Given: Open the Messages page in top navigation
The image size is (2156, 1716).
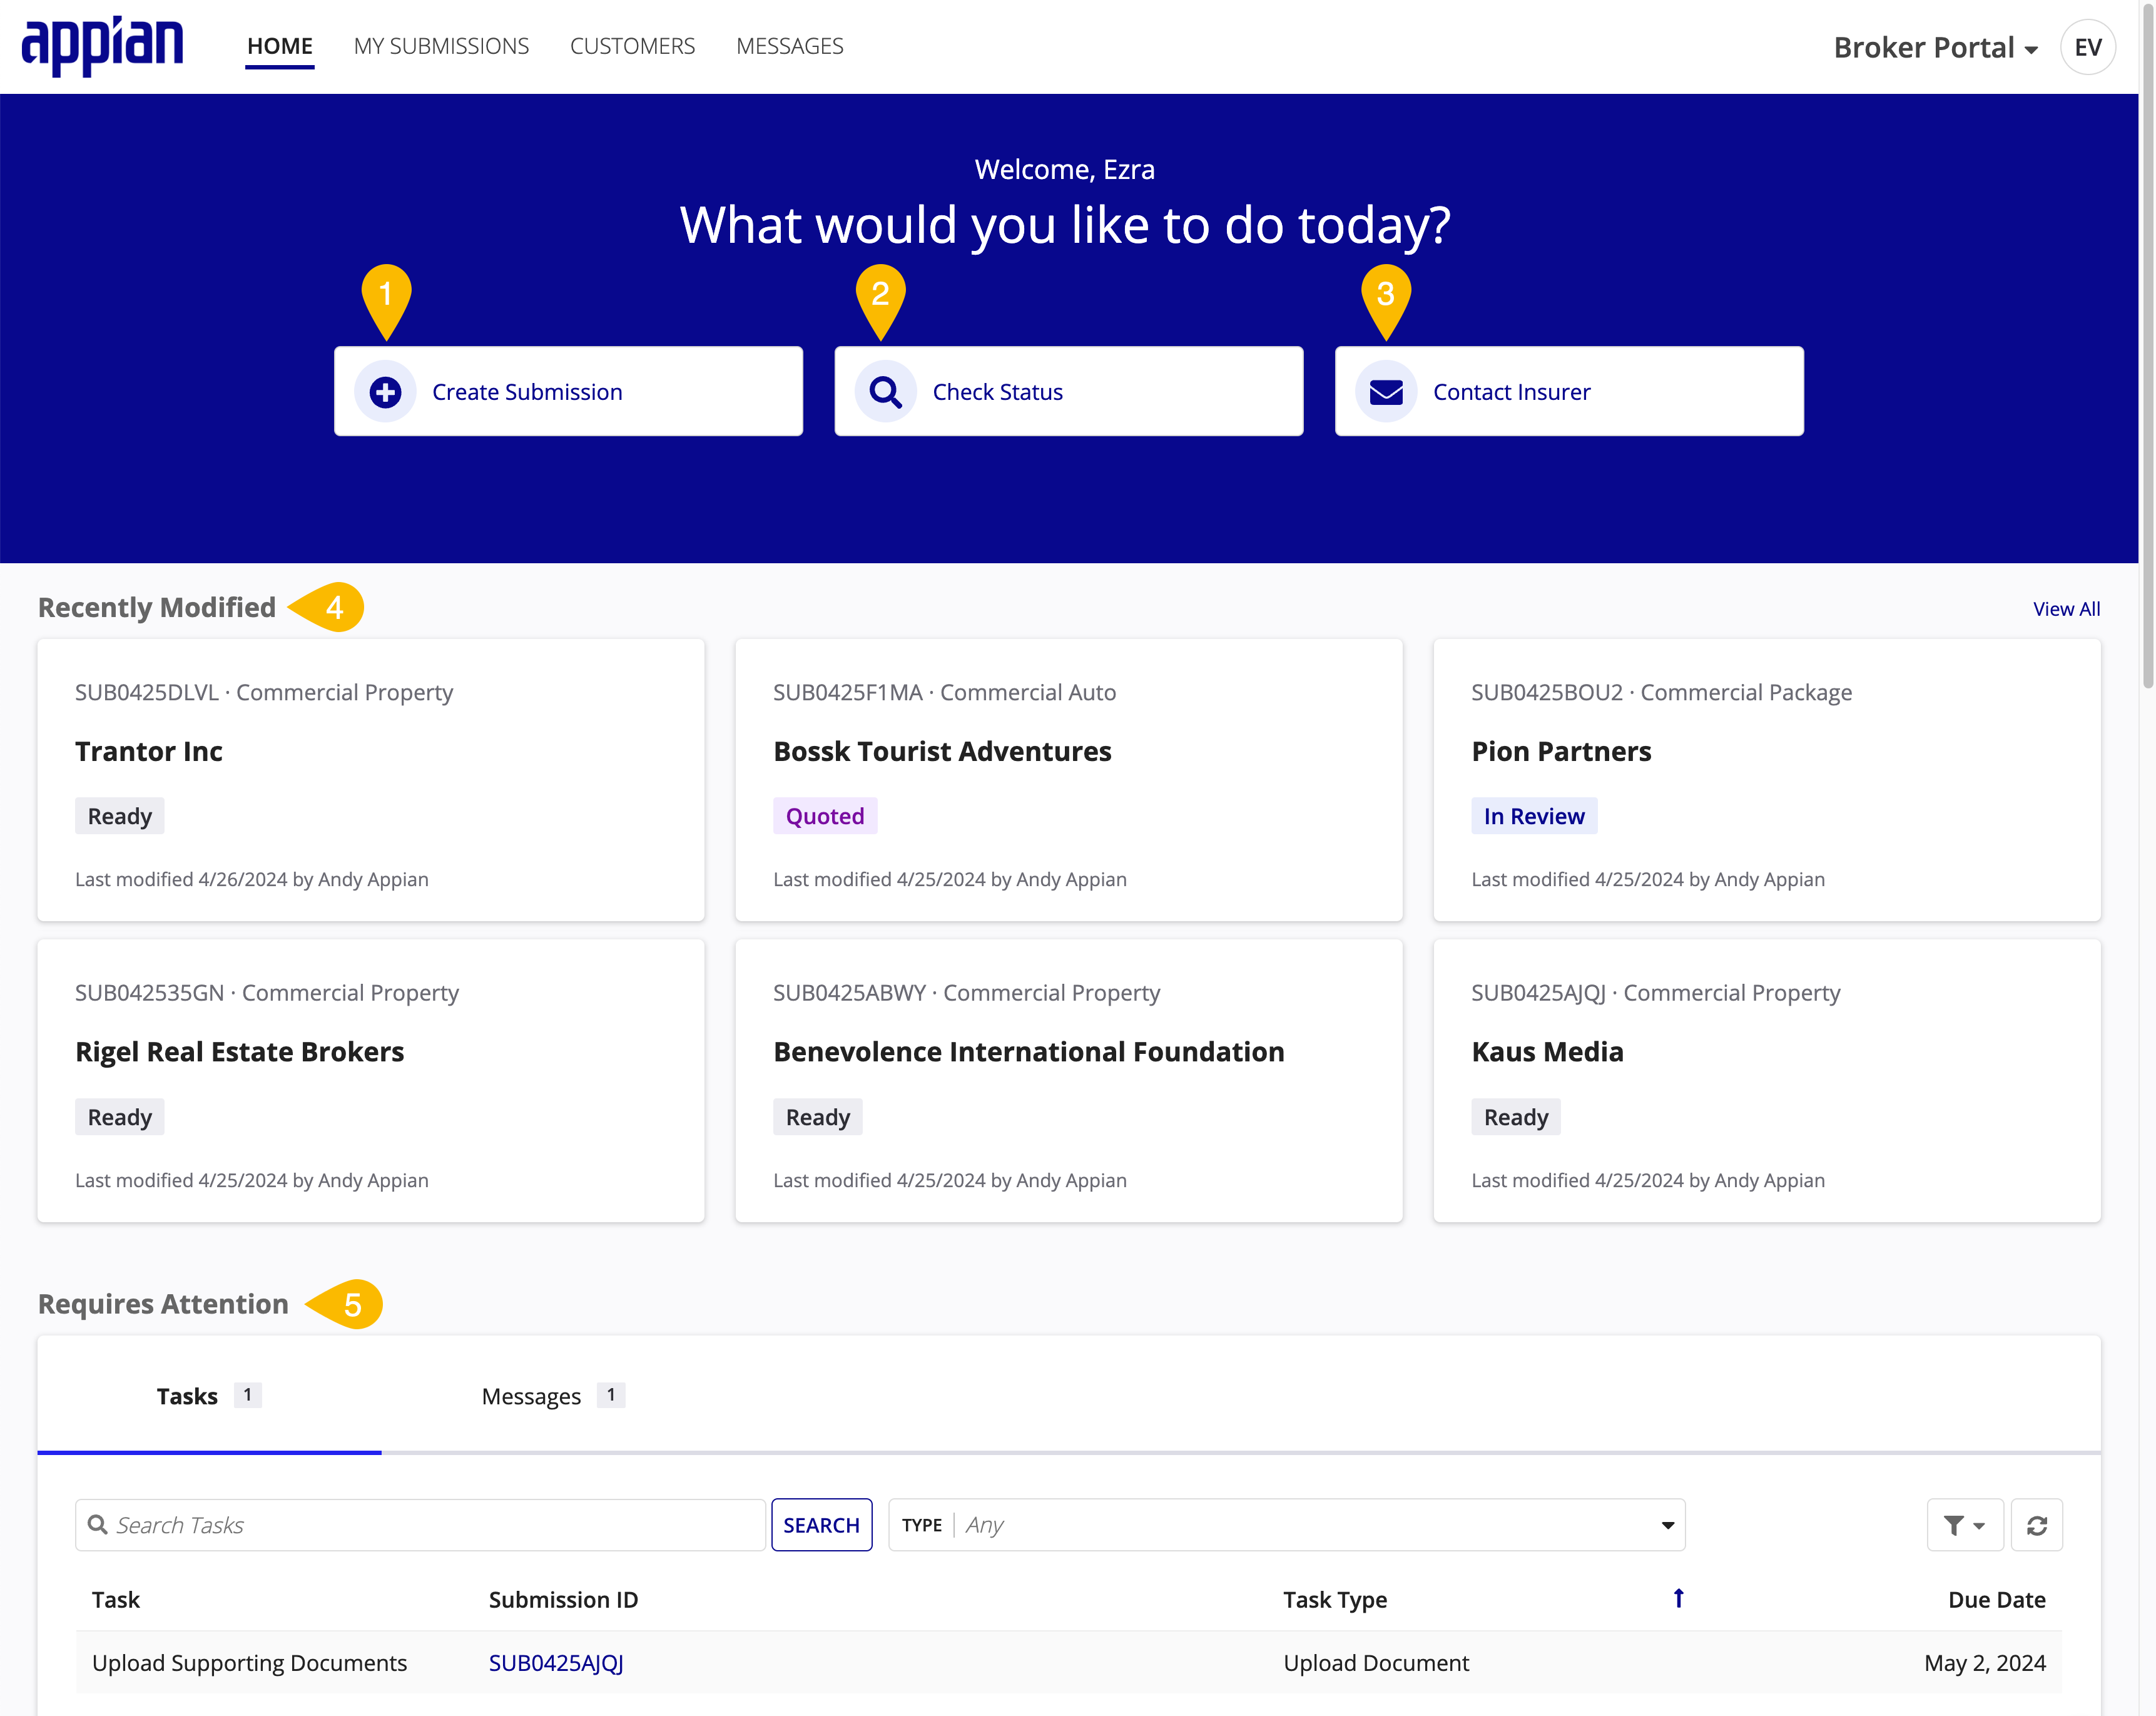Looking at the screenshot, I should 790,46.
